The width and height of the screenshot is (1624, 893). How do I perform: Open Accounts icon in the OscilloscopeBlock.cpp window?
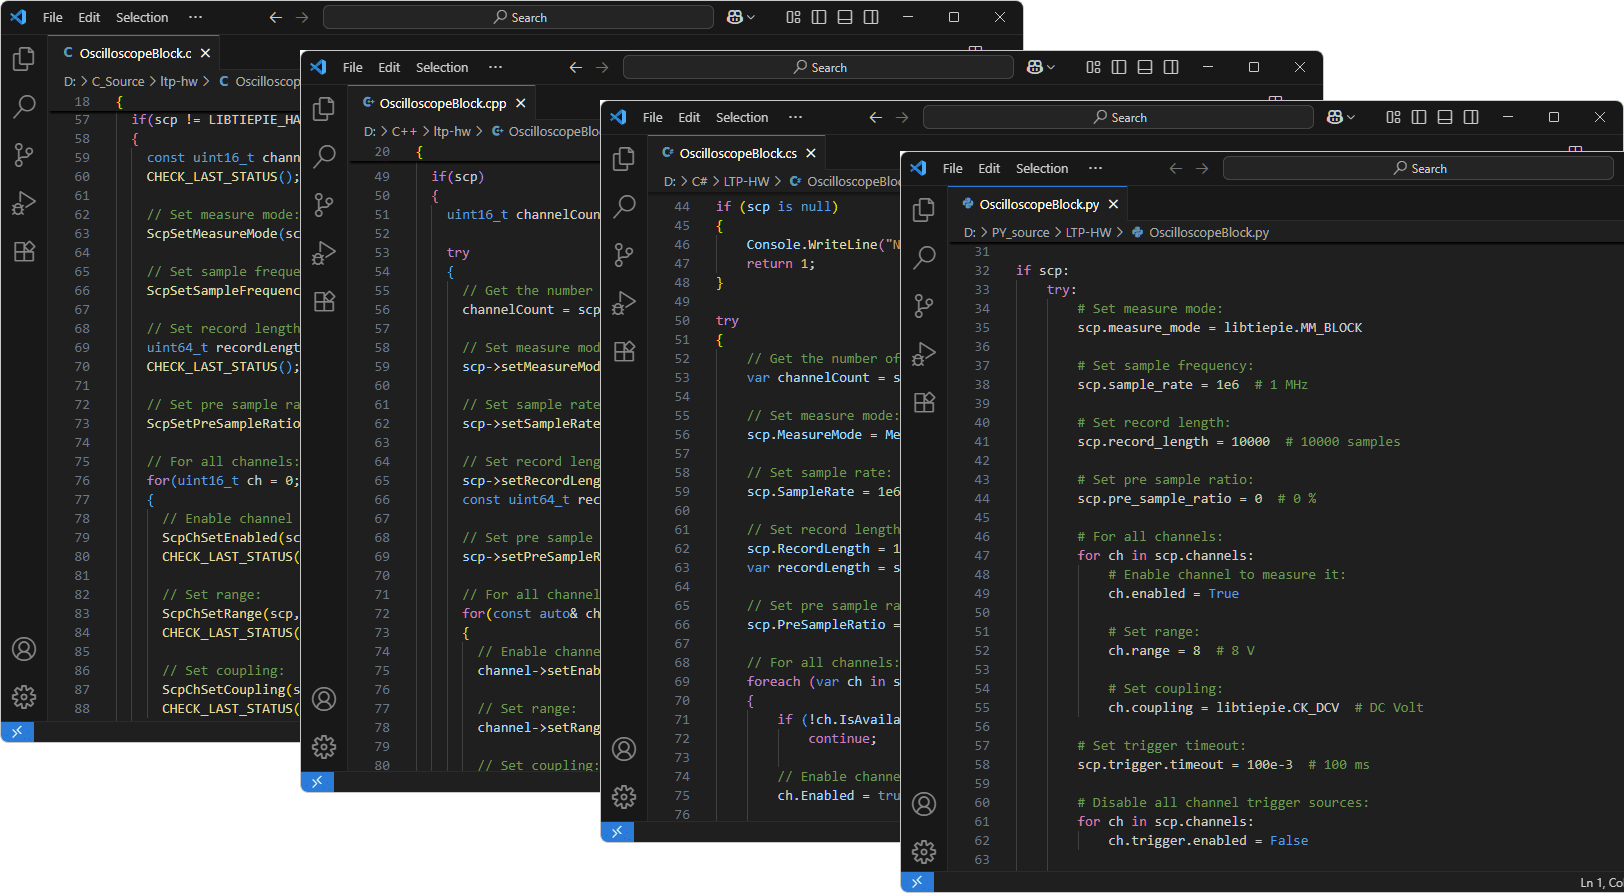(x=324, y=699)
